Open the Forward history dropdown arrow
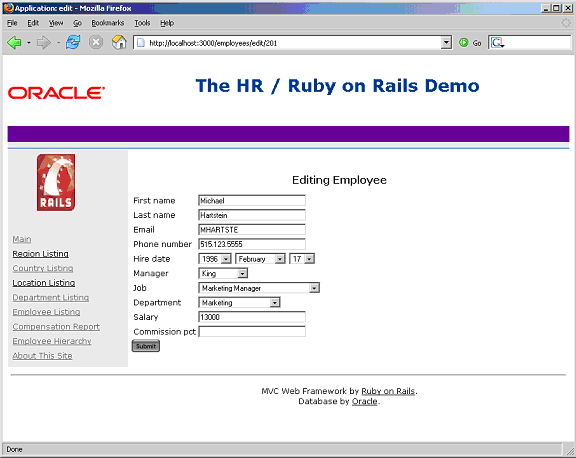The height and width of the screenshot is (458, 576). 58,43
